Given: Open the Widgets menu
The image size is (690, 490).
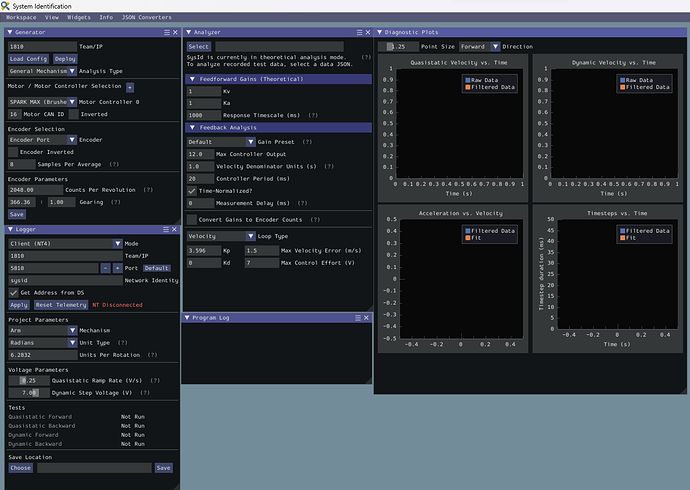Looking at the screenshot, I should 79,17.
